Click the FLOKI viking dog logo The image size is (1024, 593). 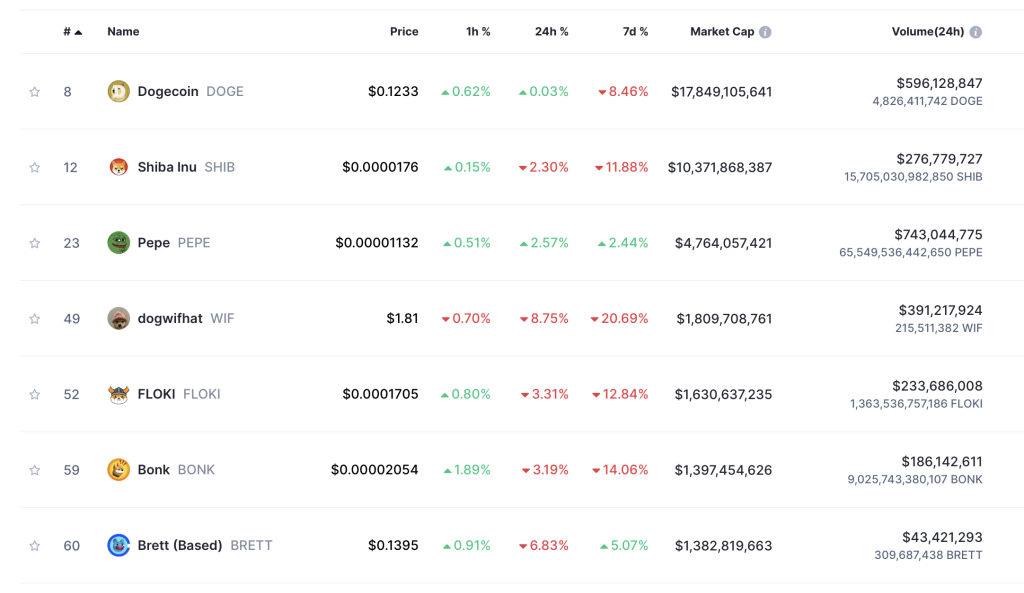pos(118,394)
